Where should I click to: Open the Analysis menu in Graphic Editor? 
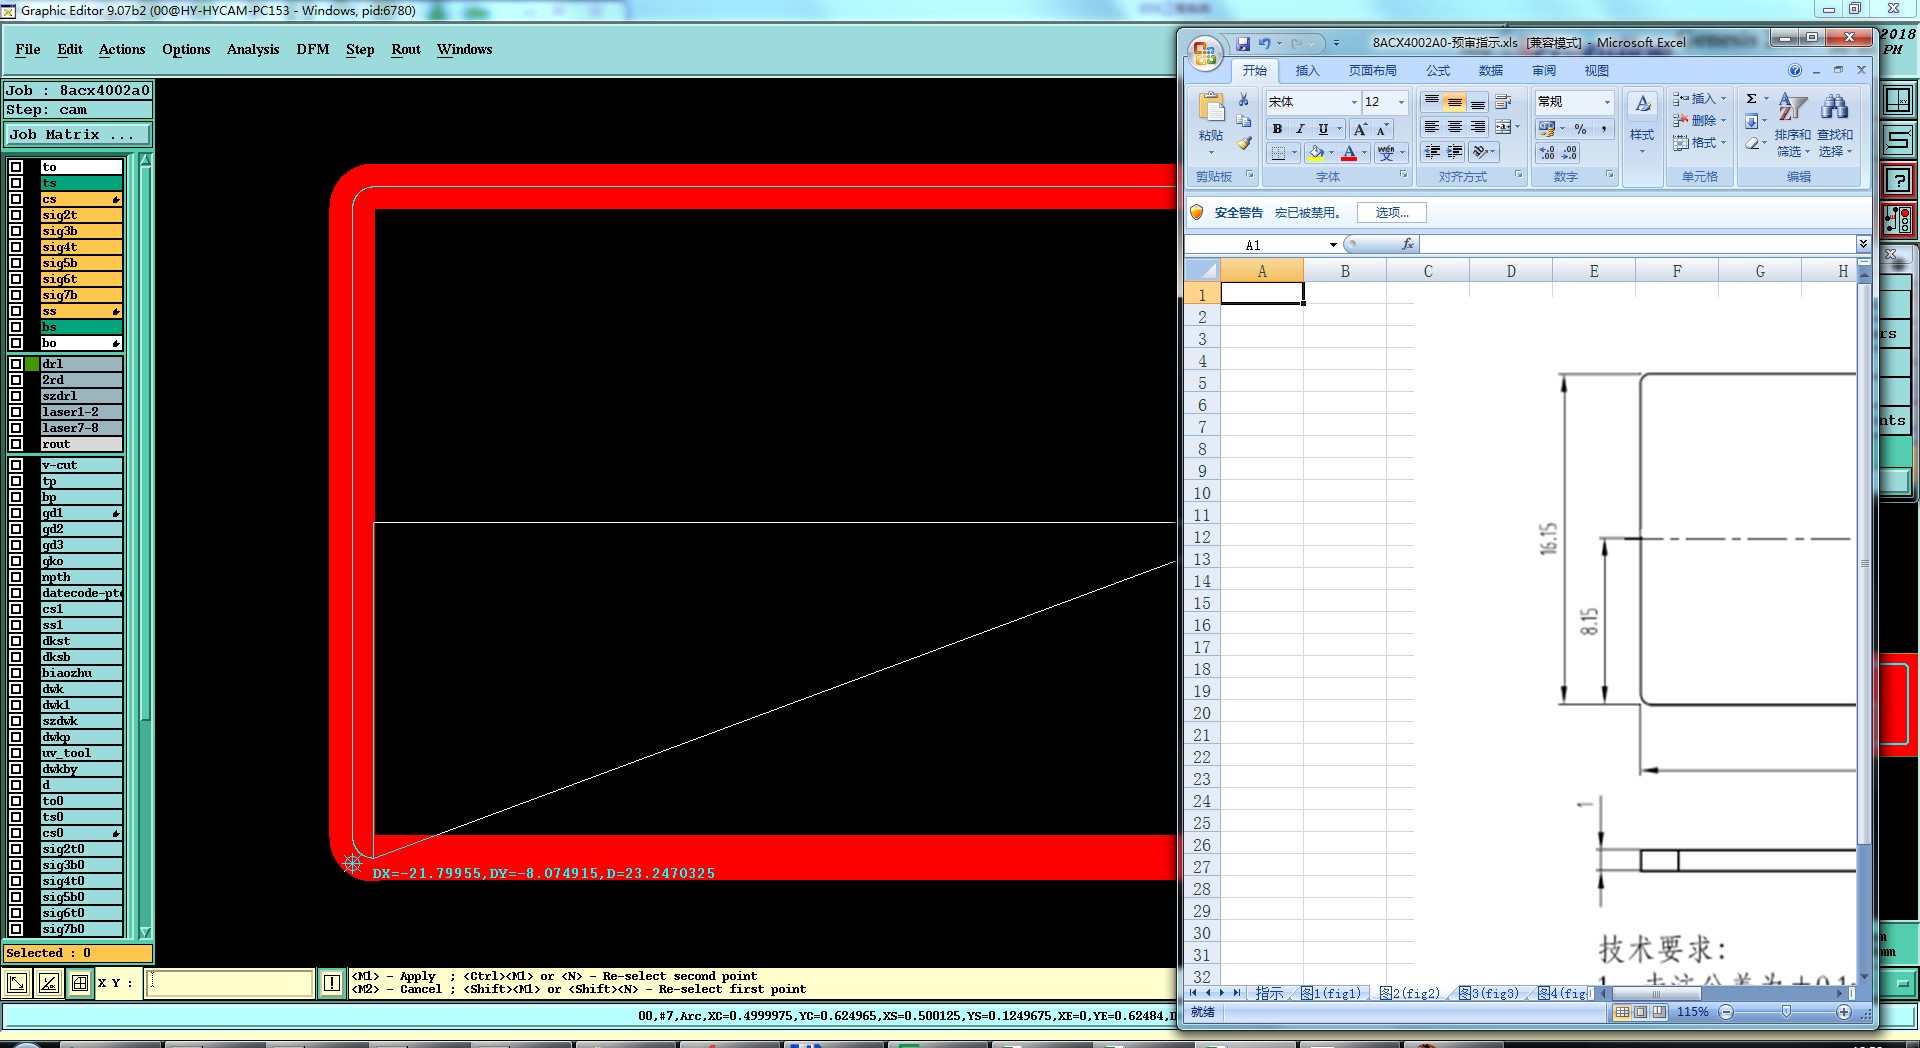click(x=253, y=49)
